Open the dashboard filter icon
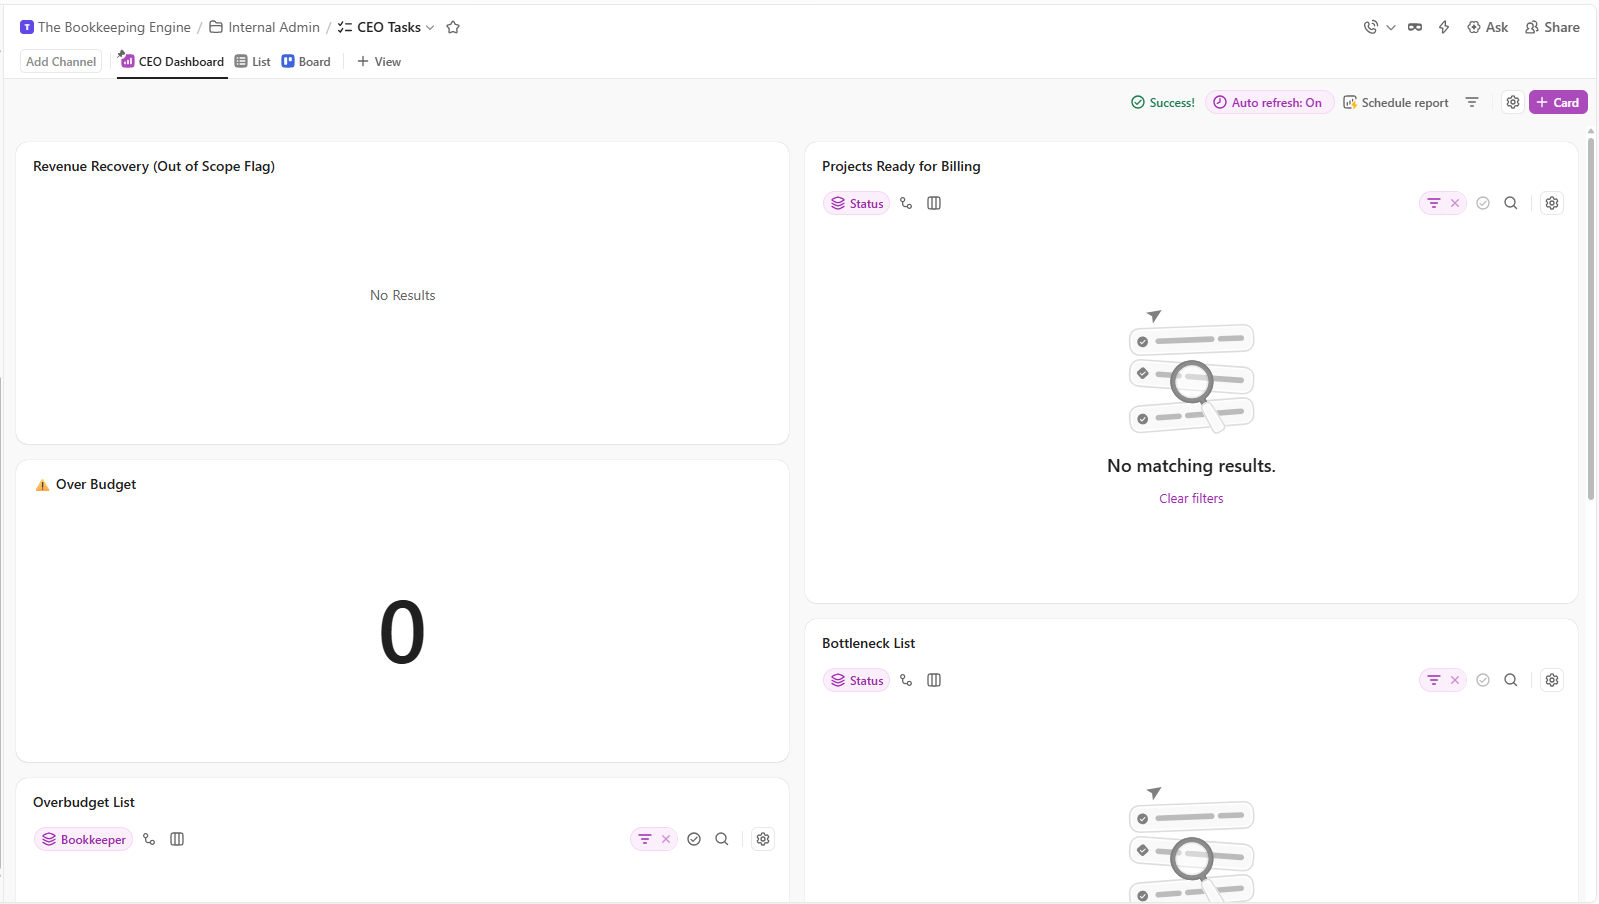 (1472, 102)
